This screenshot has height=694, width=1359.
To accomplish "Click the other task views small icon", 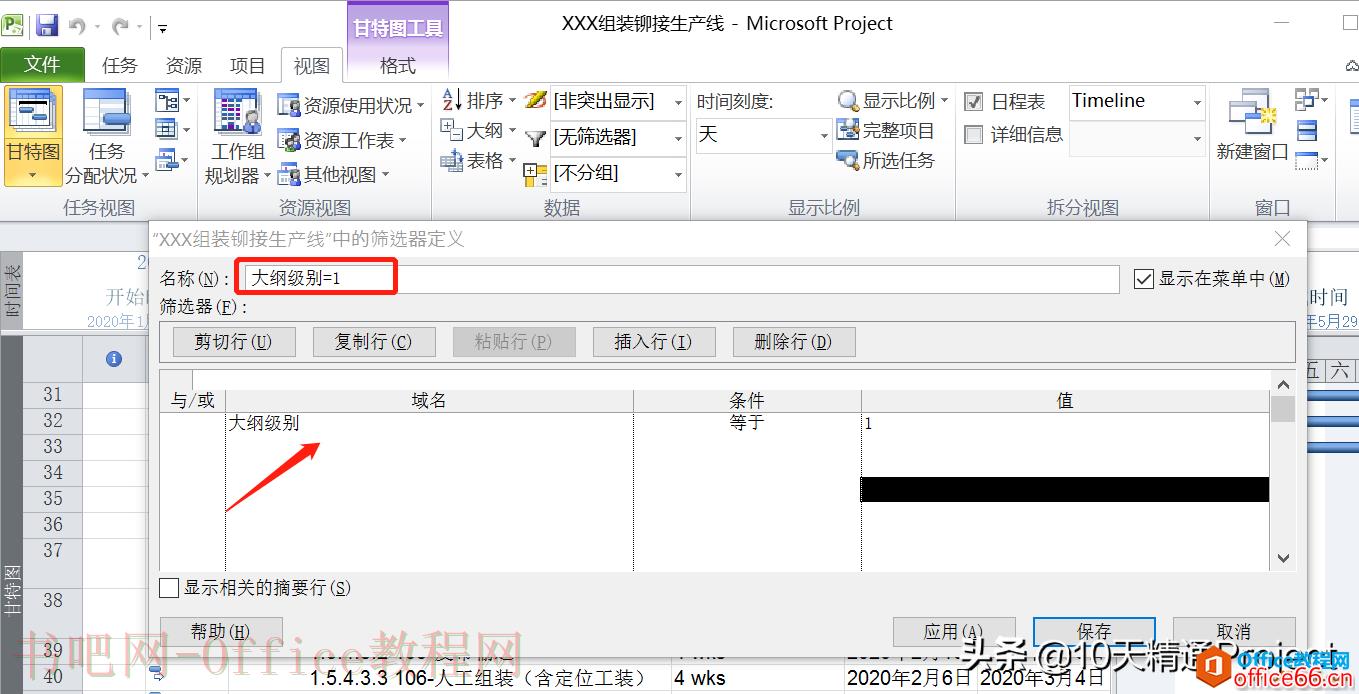I will [167, 160].
